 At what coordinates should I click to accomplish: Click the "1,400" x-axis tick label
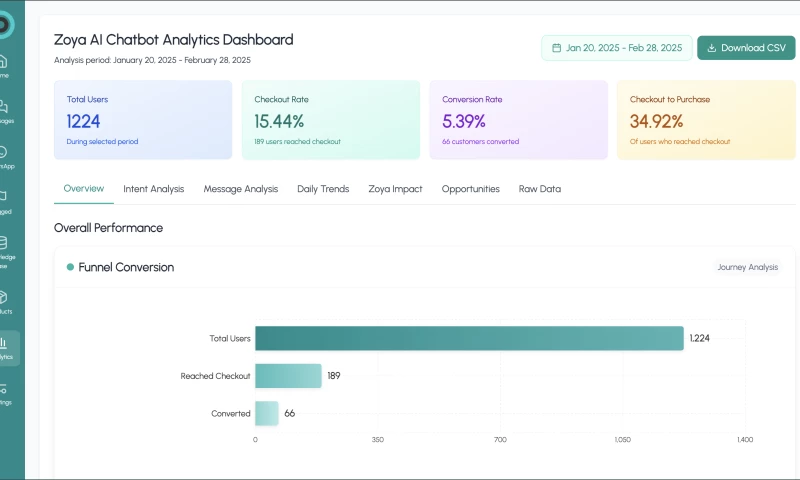click(x=745, y=440)
